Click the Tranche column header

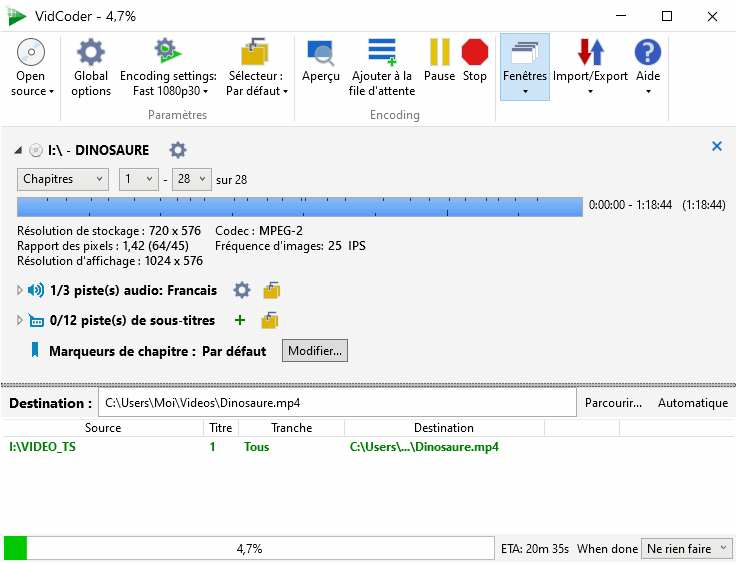tap(291, 428)
